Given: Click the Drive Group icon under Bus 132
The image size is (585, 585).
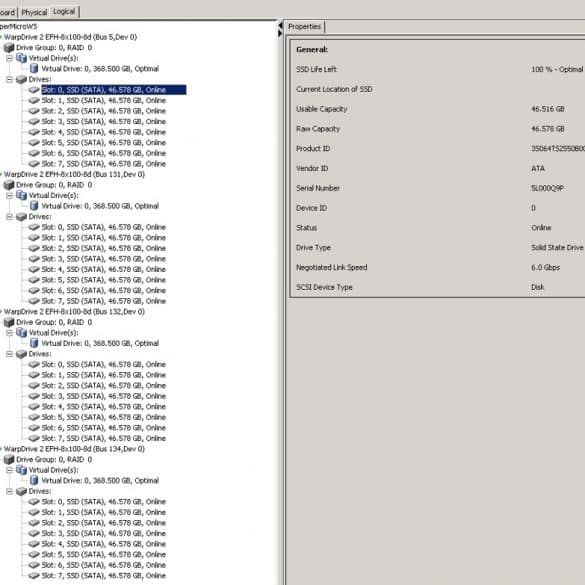Looking at the screenshot, I should tap(9, 322).
